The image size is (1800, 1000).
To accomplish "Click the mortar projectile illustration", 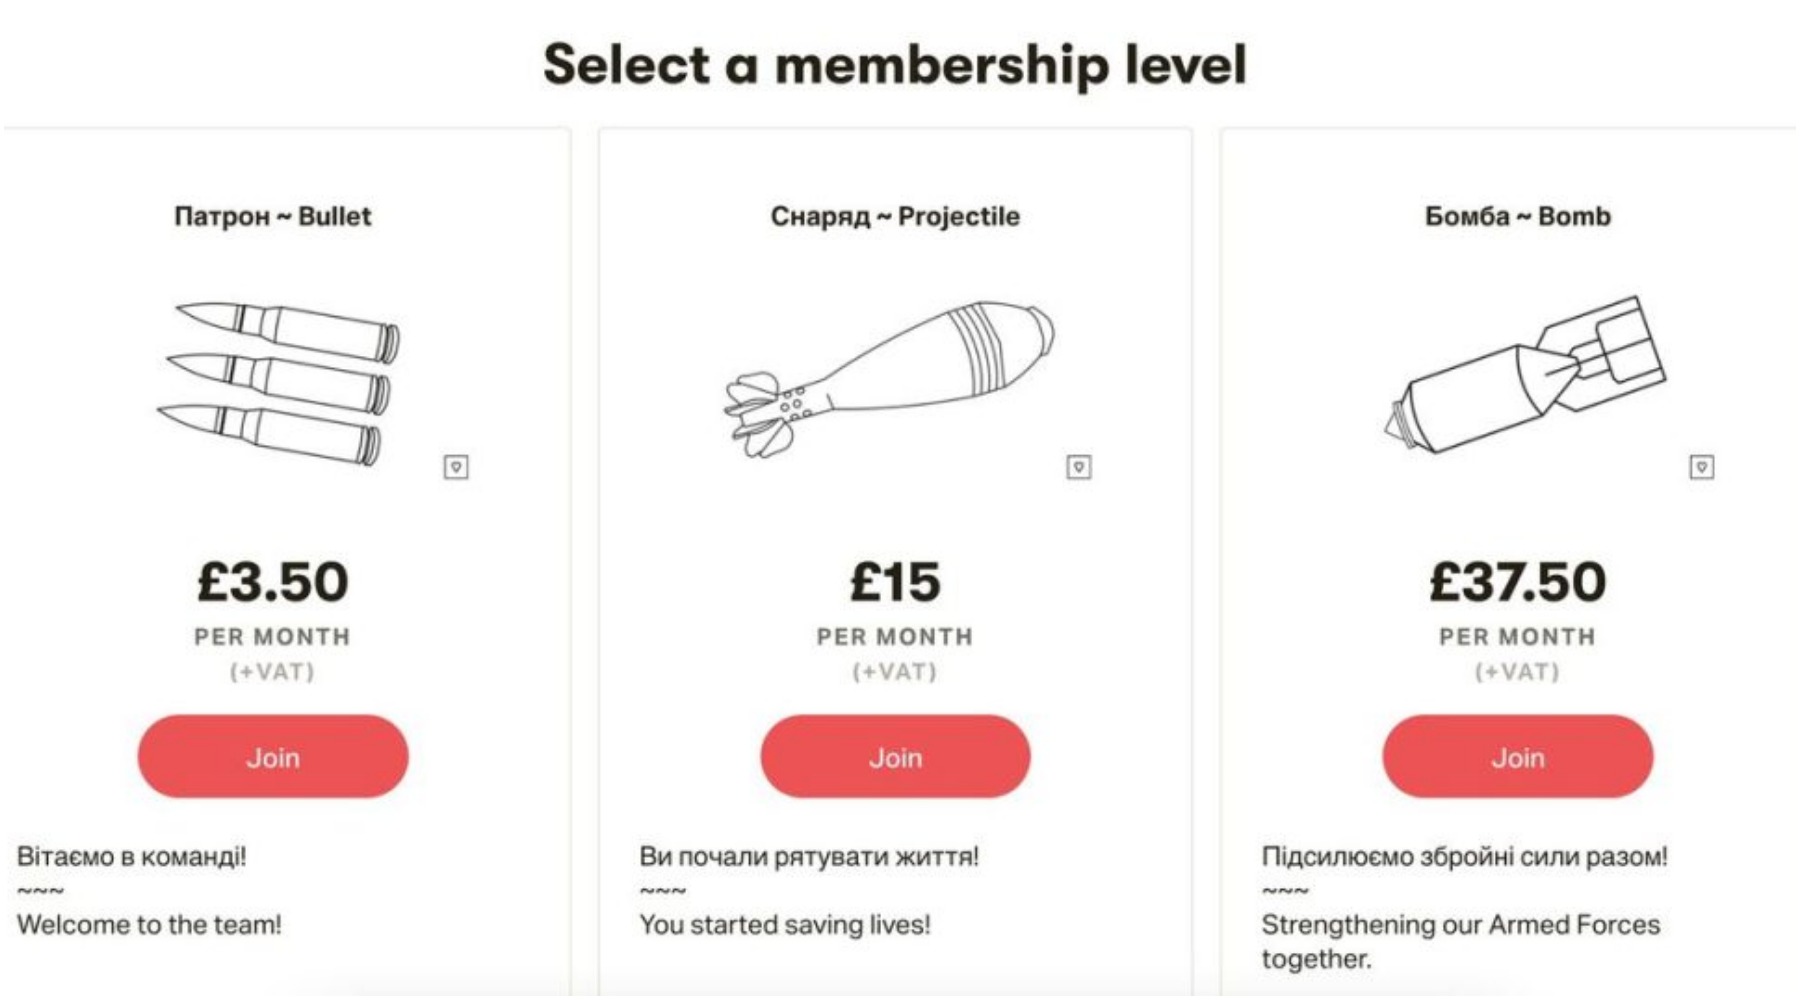I will pos(890,378).
